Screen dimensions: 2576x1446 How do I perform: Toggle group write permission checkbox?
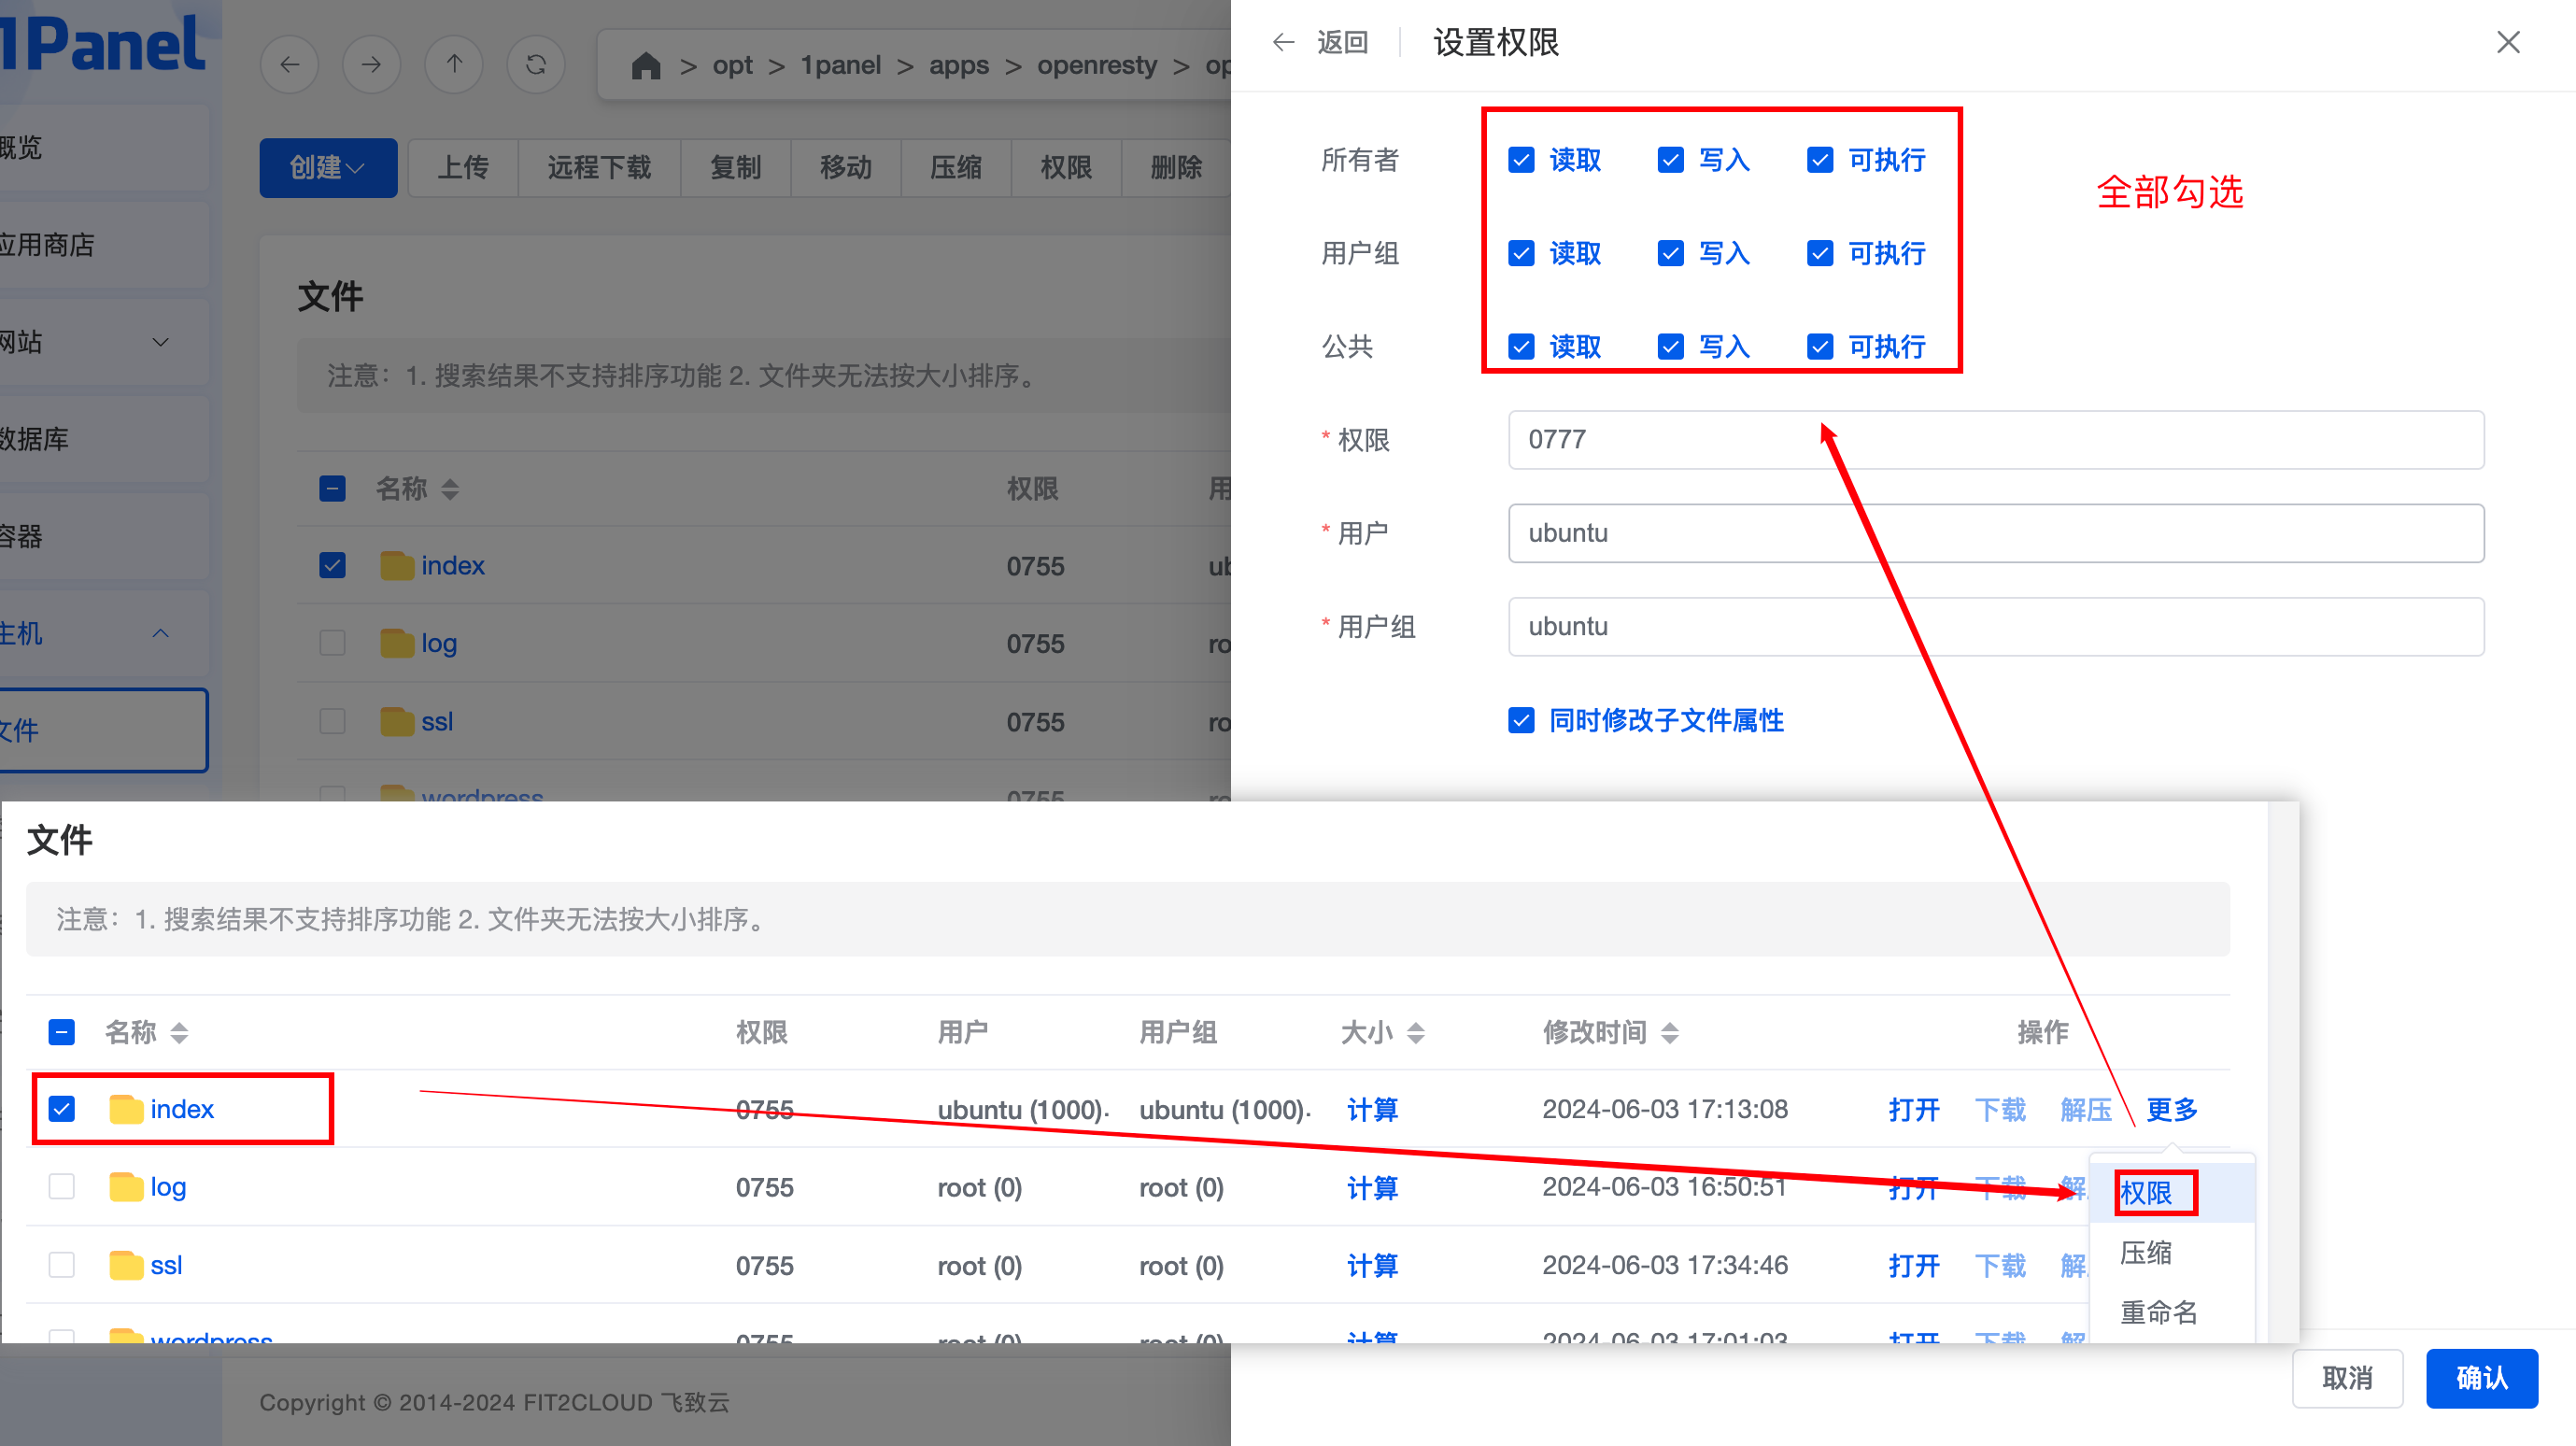tap(1670, 253)
